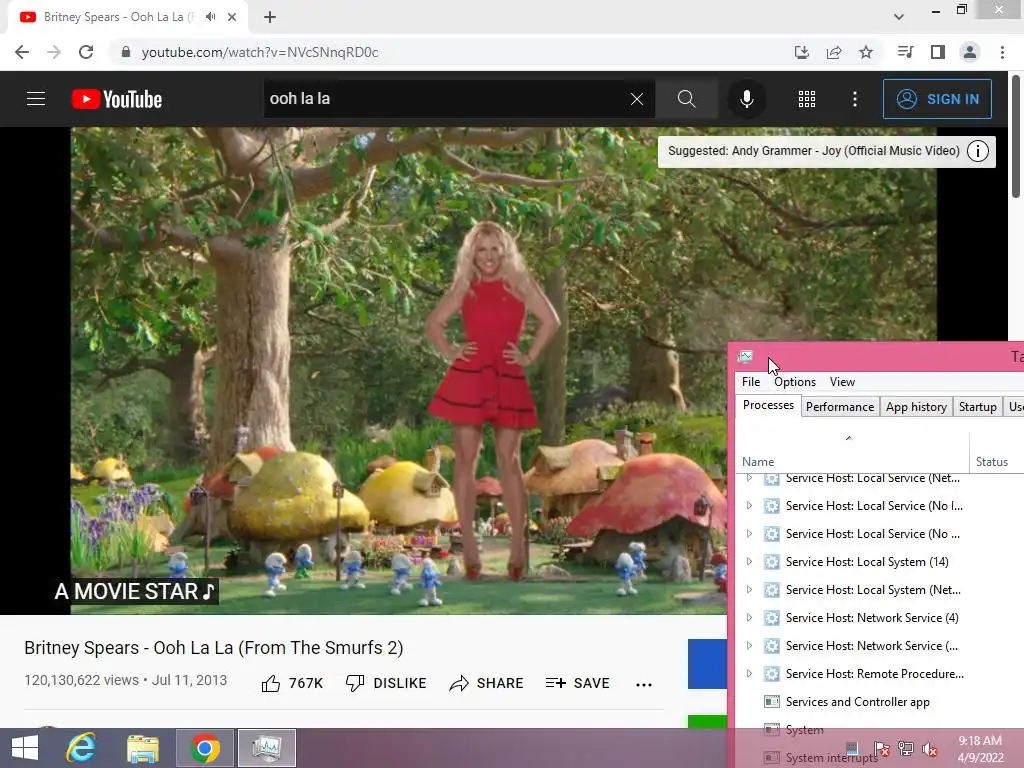Open the suggested video info icon
The width and height of the screenshot is (1024, 768).
click(x=978, y=151)
